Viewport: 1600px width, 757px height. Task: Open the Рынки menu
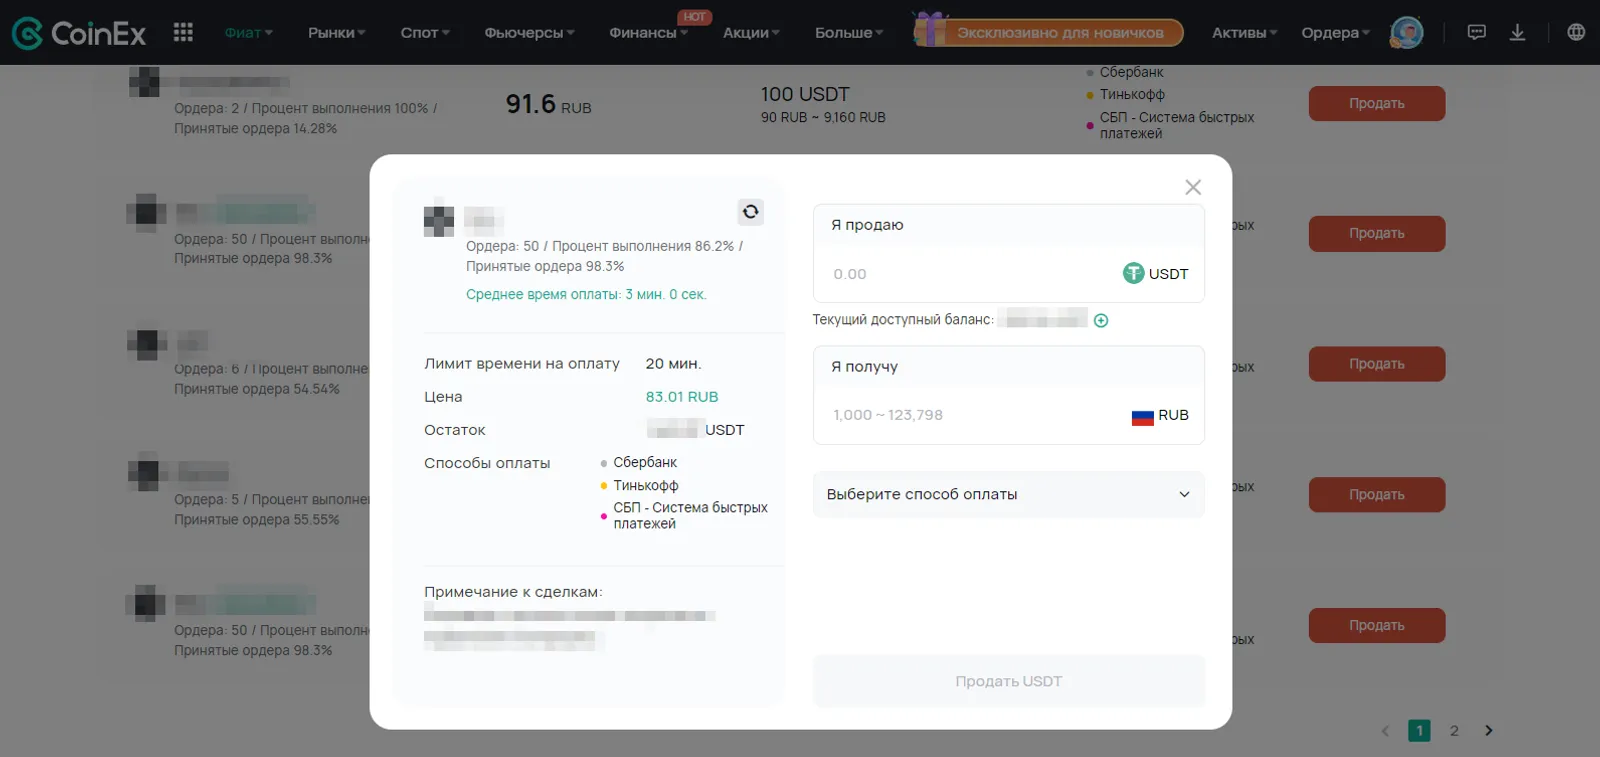tap(336, 33)
